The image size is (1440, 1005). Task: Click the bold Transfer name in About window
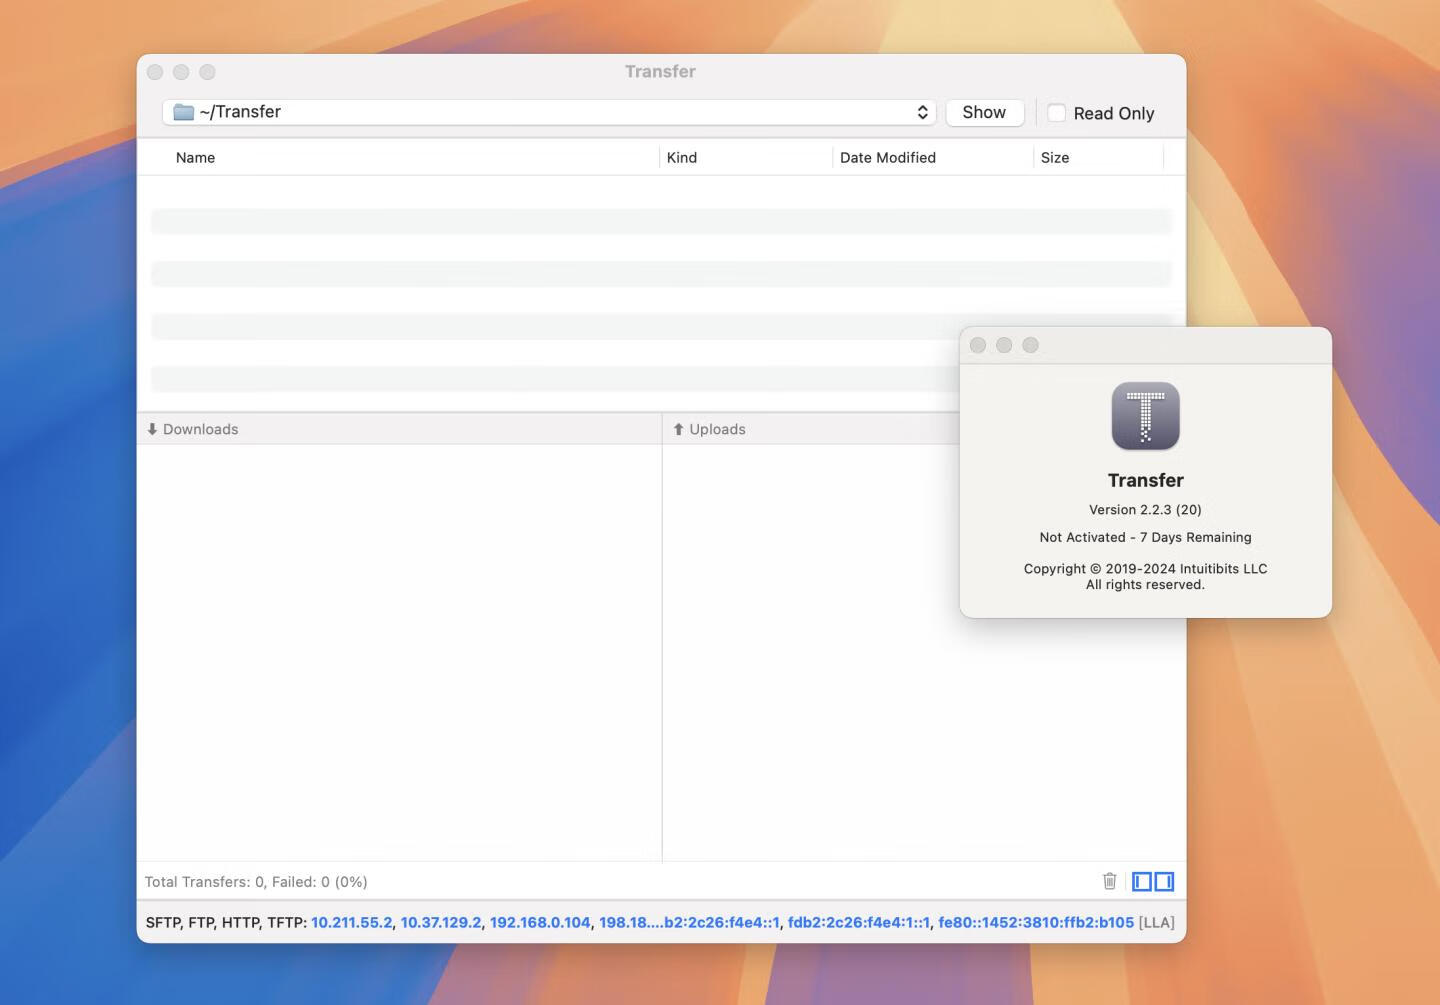point(1145,480)
